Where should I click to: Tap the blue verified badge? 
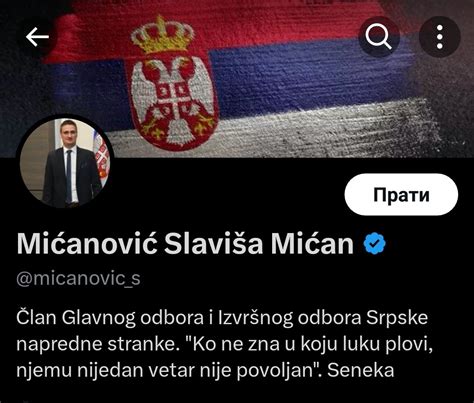pyautogui.click(x=374, y=244)
